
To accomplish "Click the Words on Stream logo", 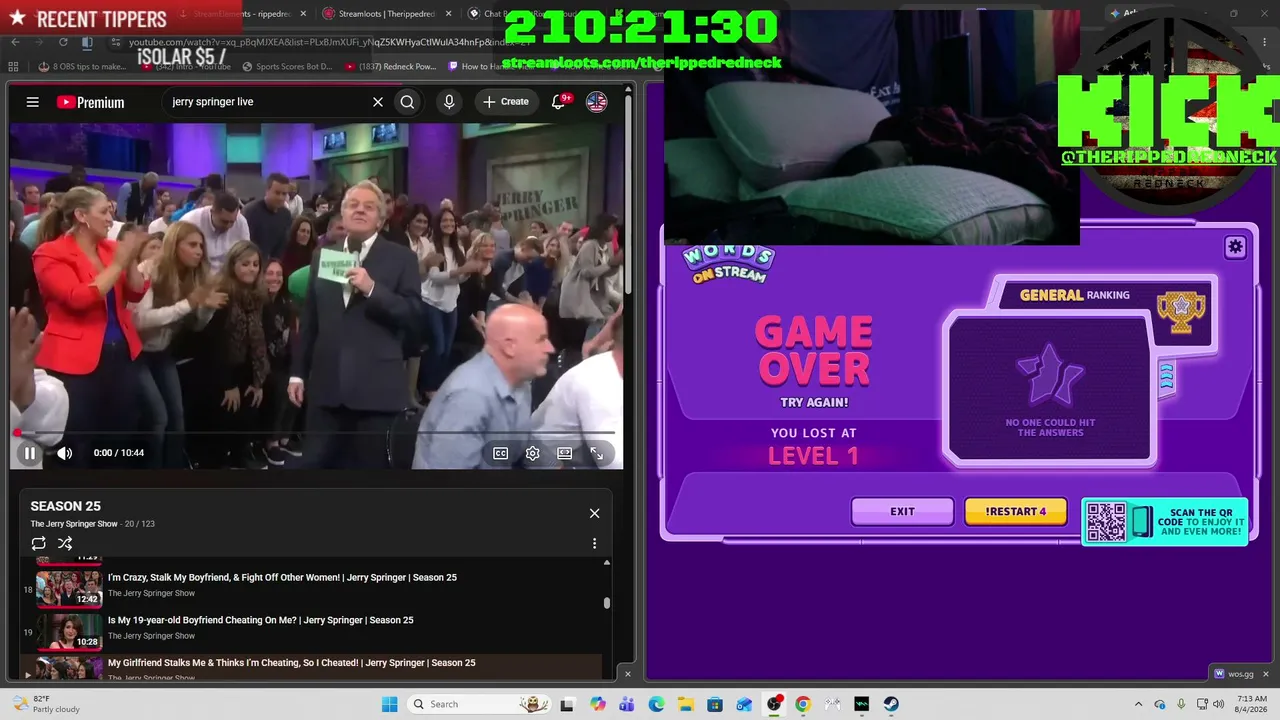I will [729, 264].
